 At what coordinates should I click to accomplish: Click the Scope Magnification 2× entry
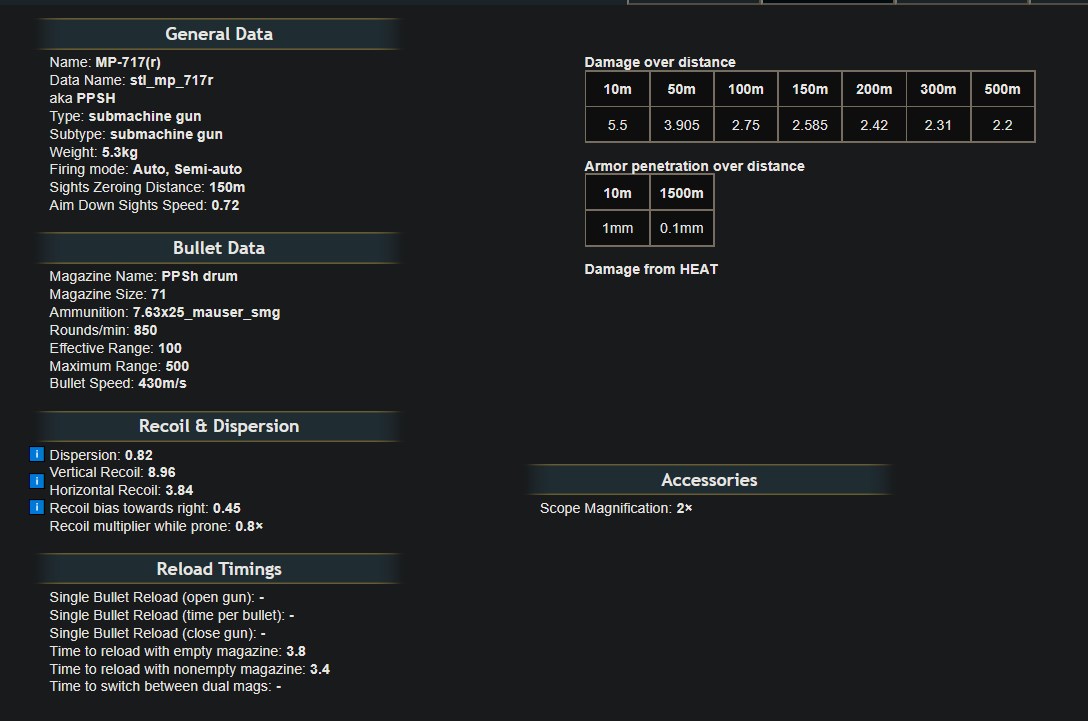tap(616, 508)
